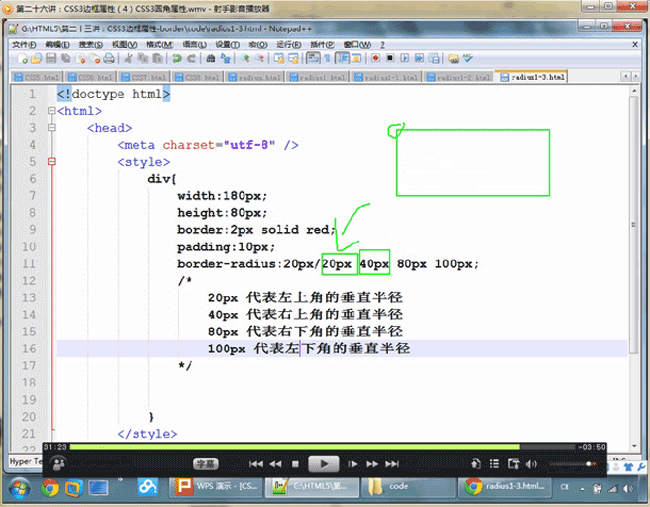This screenshot has width=650, height=507.
Task: Click the Redo arrow icon
Action: [191, 58]
